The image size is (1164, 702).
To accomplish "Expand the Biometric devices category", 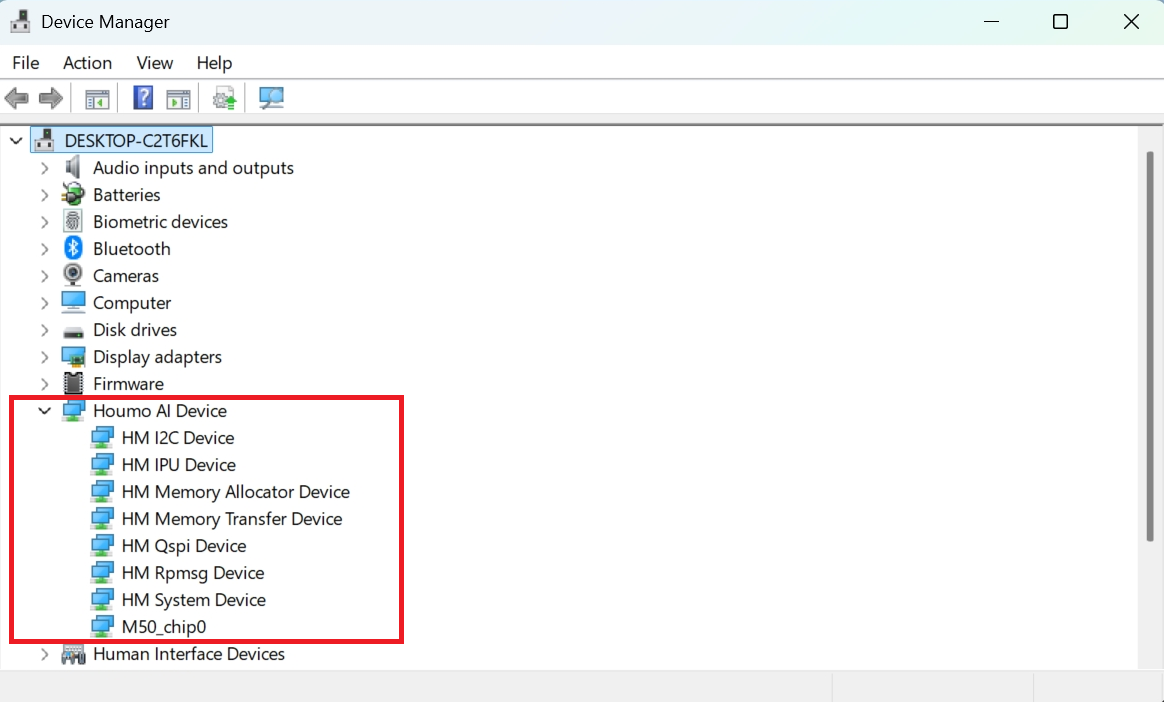I will (45, 222).
